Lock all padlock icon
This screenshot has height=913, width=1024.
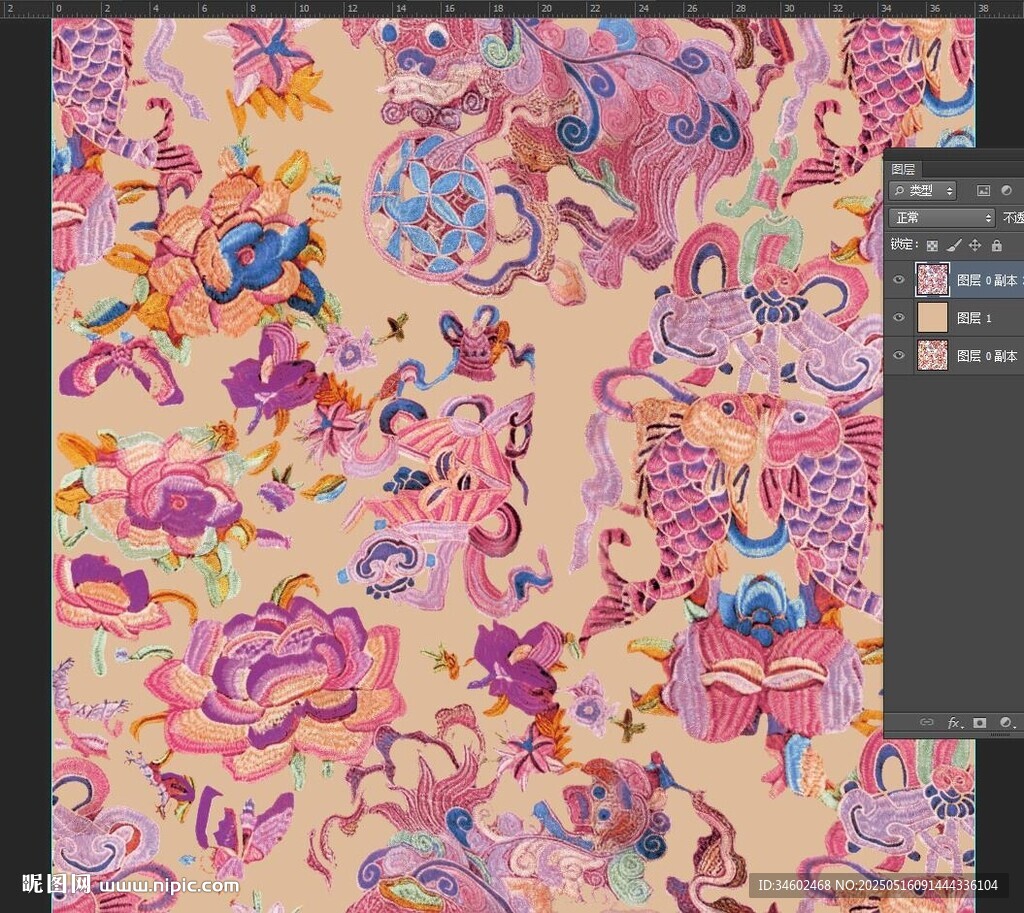coord(997,246)
